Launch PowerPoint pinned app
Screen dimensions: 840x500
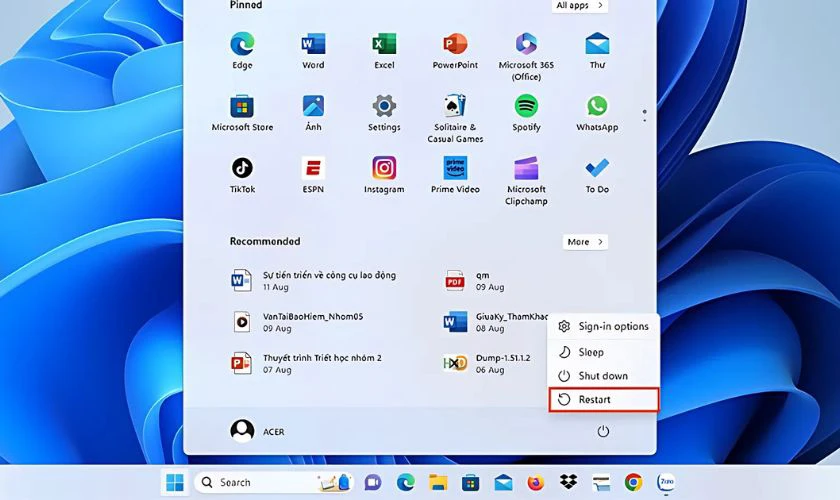pyautogui.click(x=455, y=50)
